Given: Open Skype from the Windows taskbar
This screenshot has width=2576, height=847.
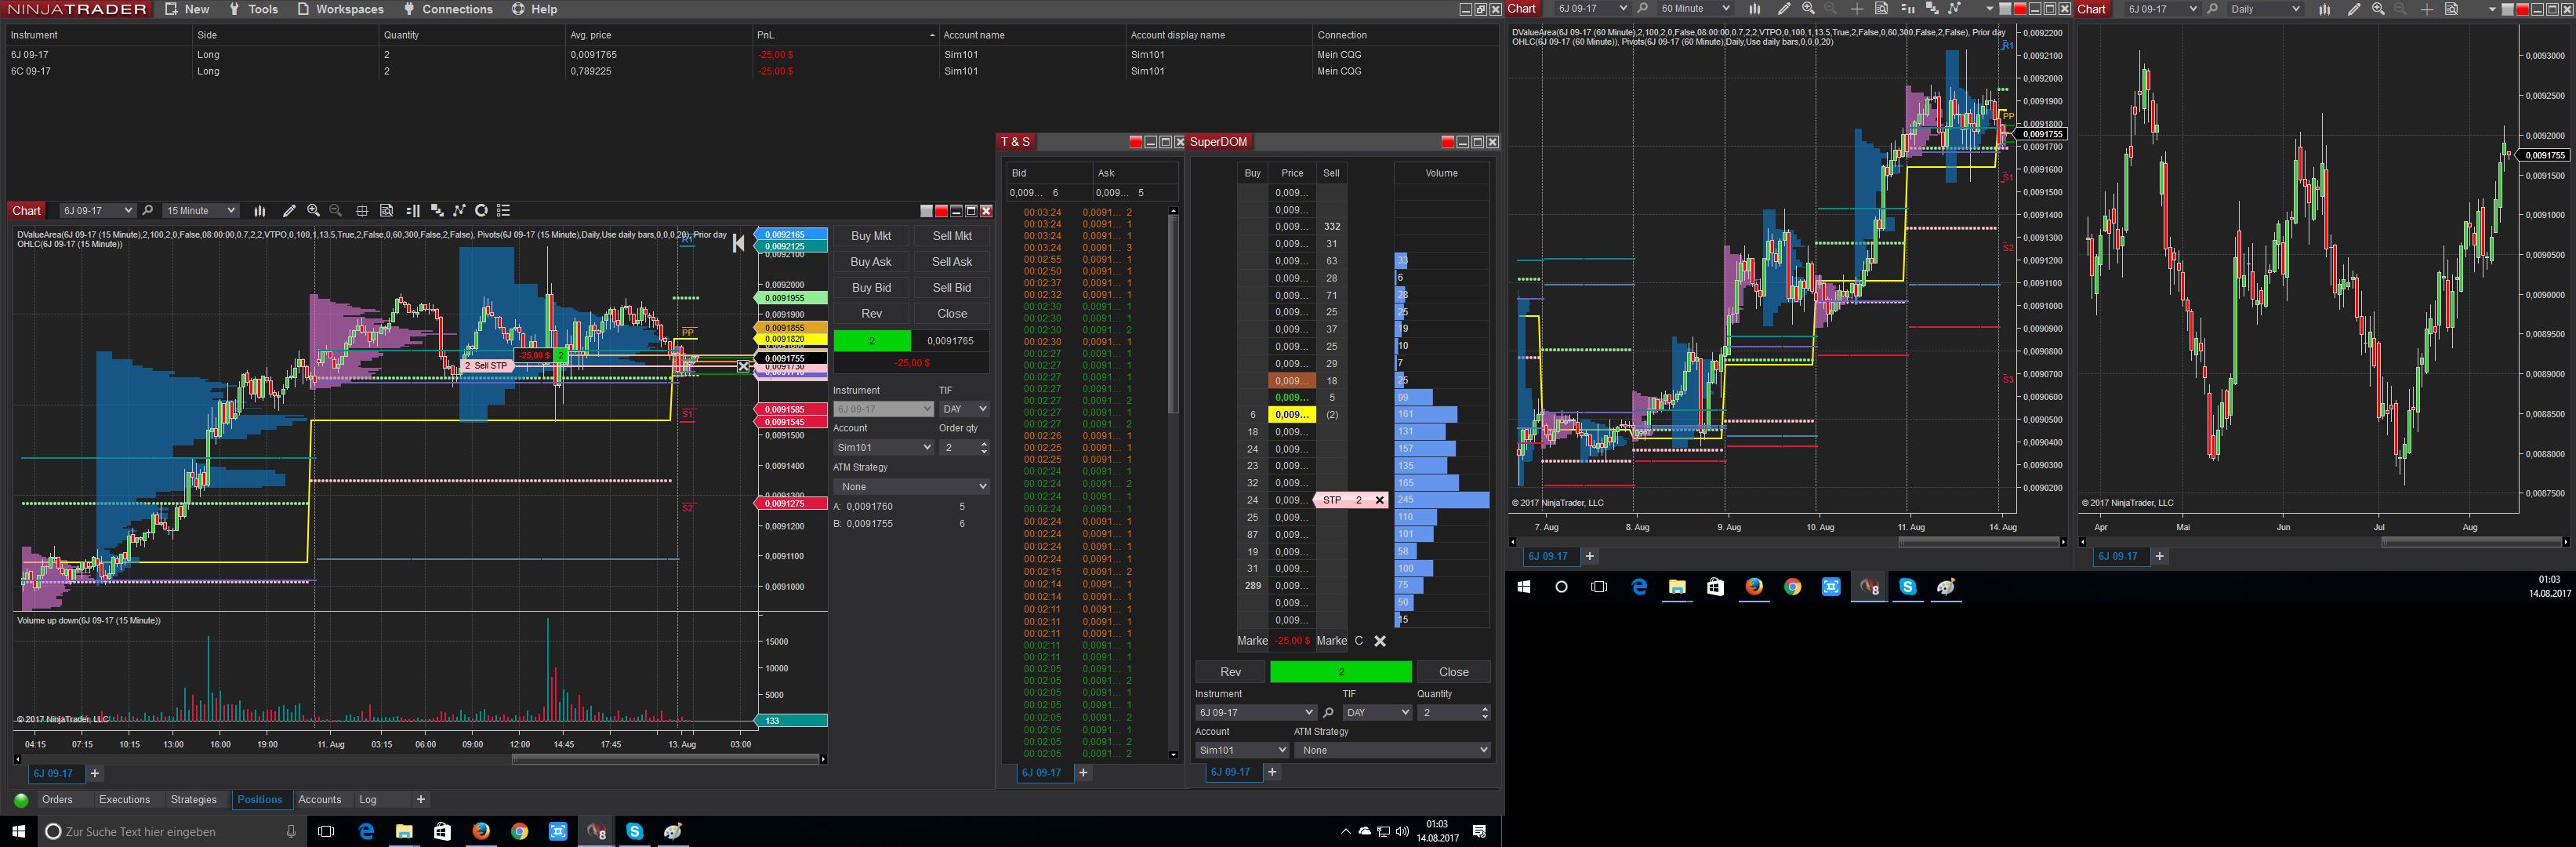Looking at the screenshot, I should click(x=634, y=831).
